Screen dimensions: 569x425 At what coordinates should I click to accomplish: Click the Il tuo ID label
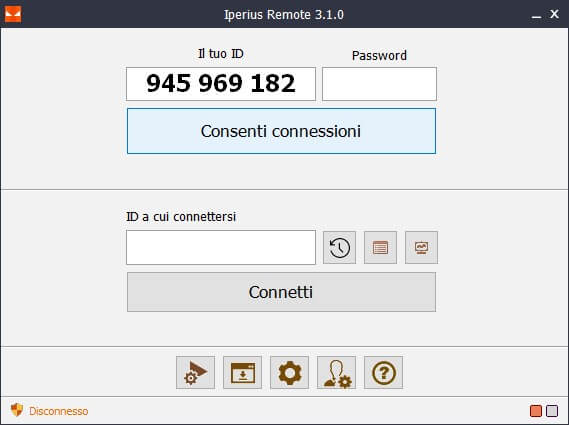[221, 54]
